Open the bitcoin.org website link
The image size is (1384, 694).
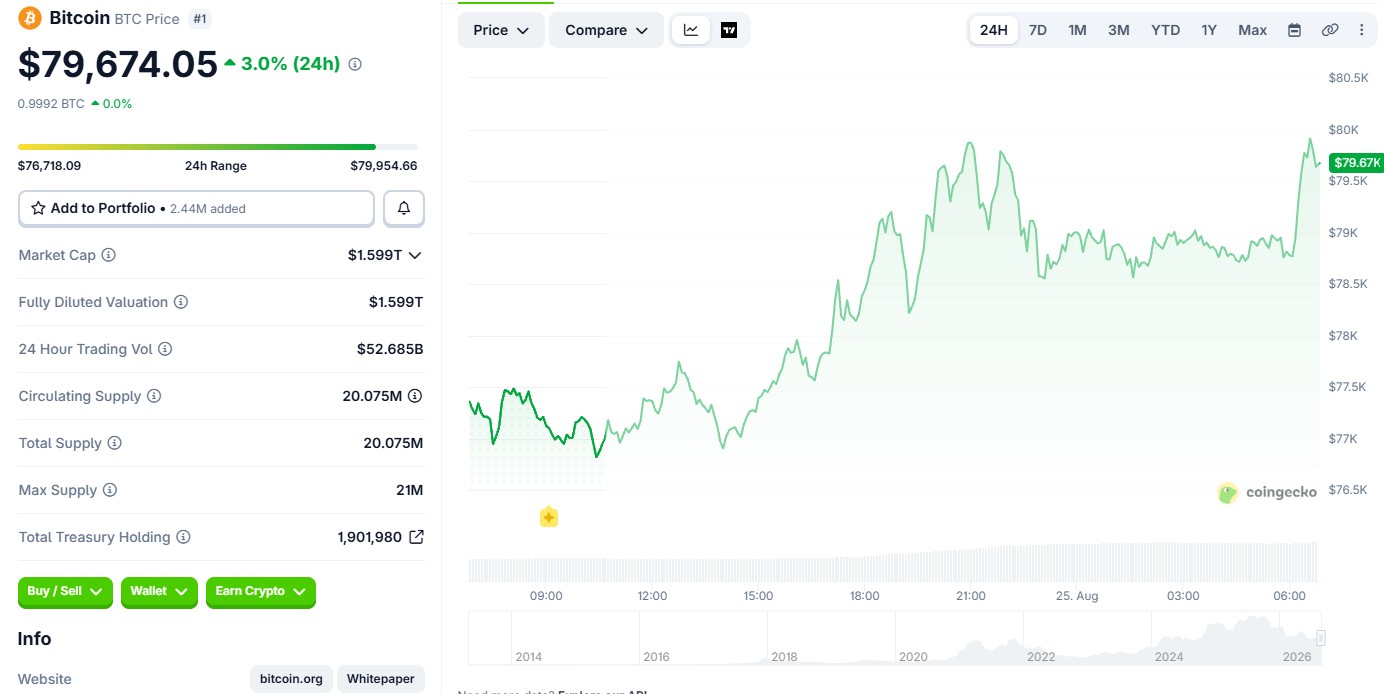291,679
